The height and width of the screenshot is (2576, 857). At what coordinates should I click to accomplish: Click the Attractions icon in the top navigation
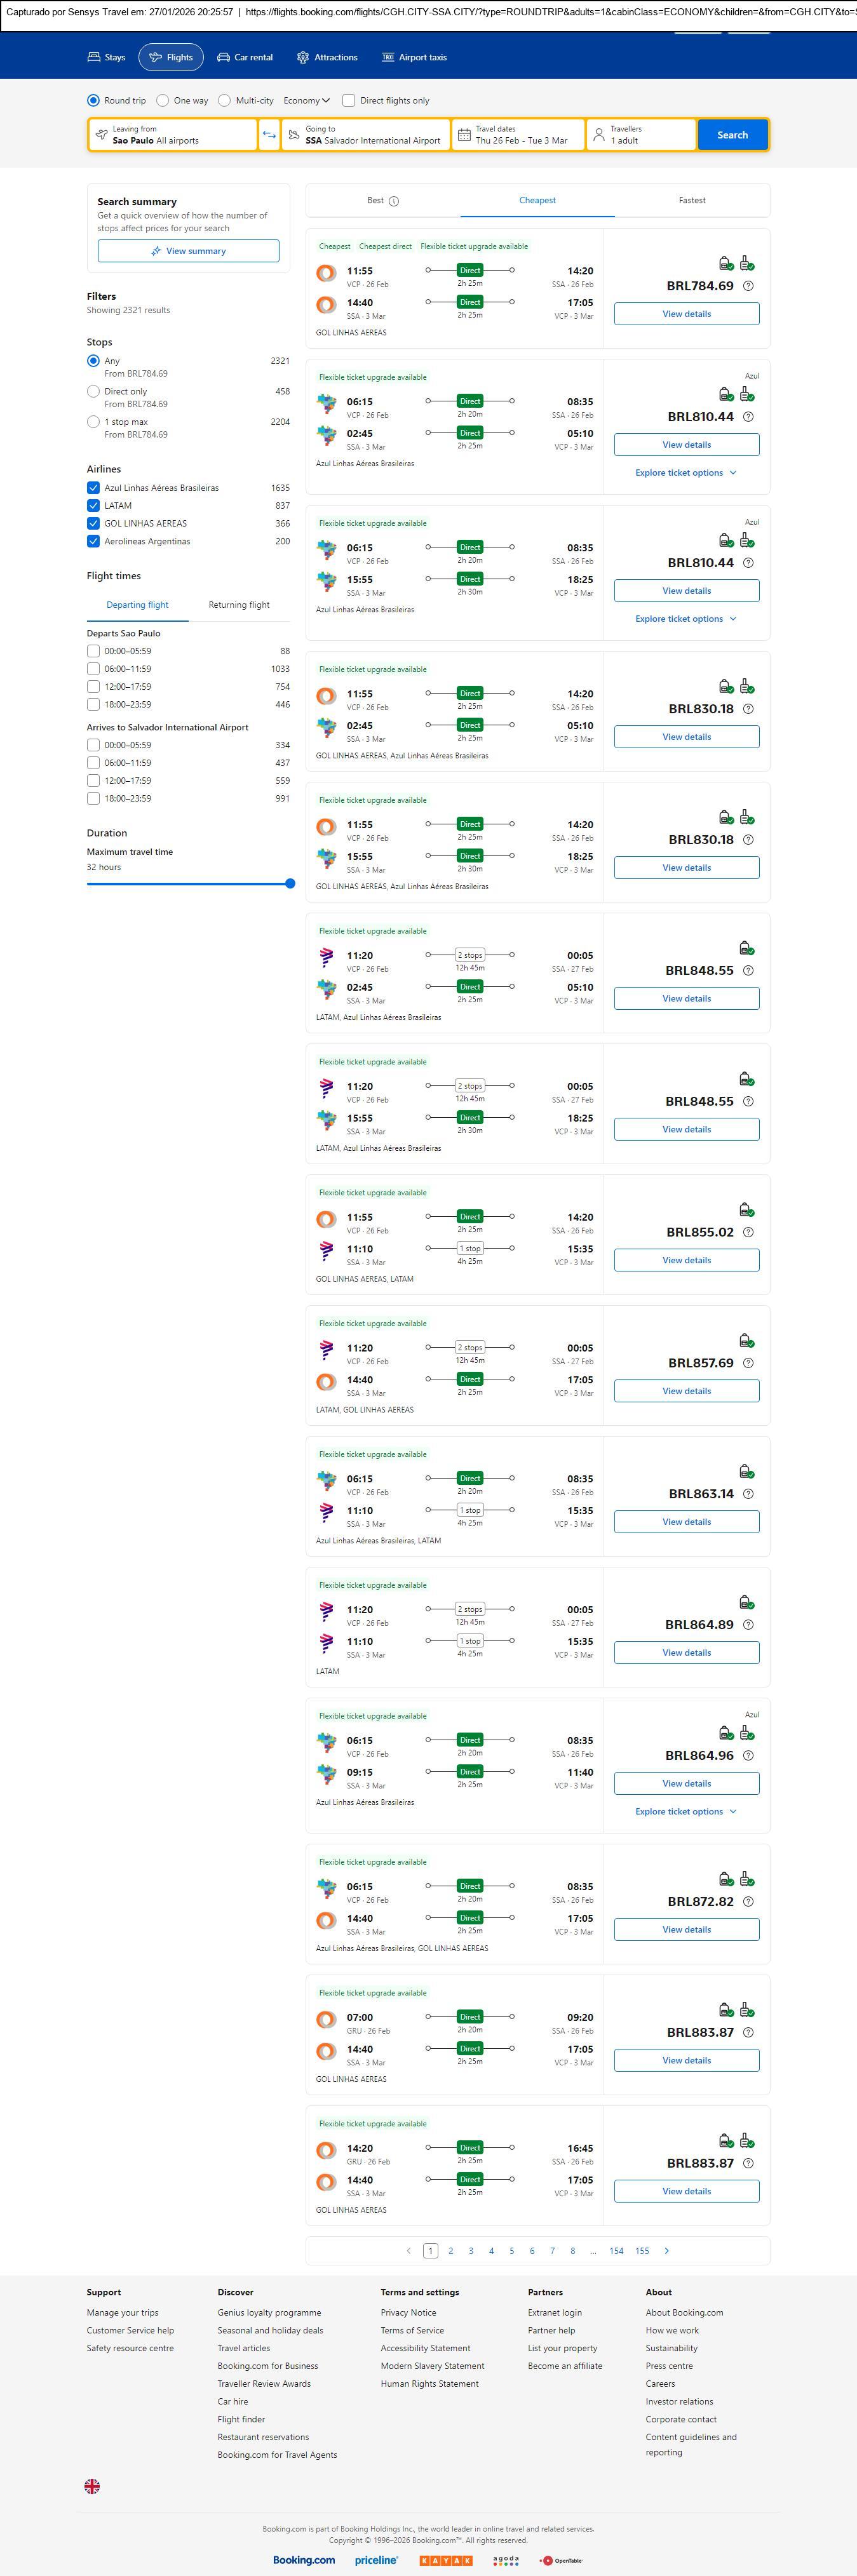pos(303,58)
